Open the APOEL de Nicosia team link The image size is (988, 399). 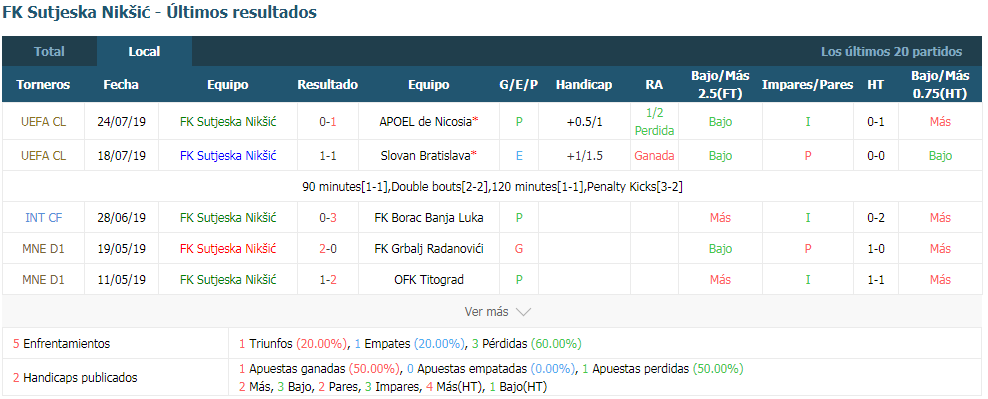point(428,122)
